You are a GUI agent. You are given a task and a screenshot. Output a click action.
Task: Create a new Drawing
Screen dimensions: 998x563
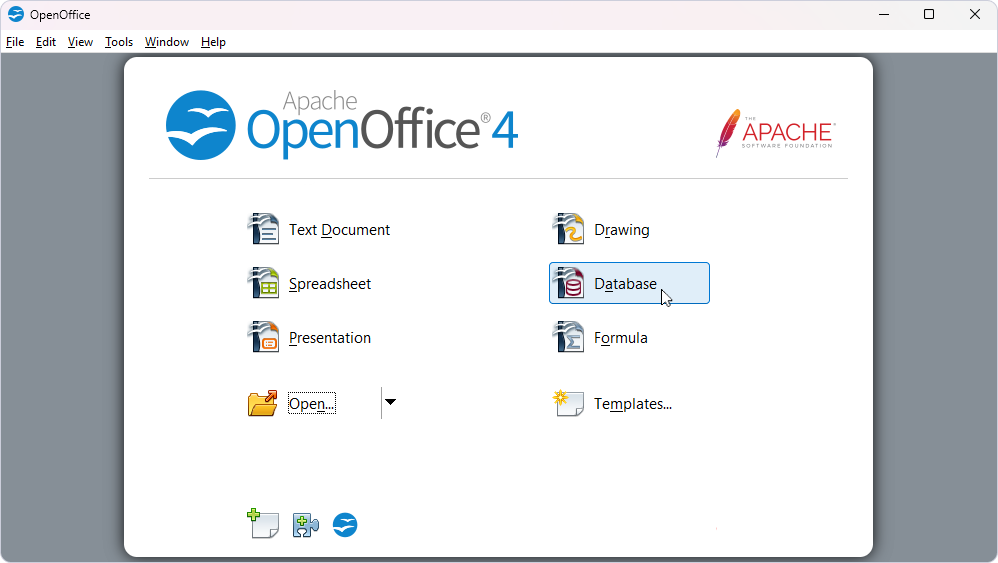[x=622, y=230]
